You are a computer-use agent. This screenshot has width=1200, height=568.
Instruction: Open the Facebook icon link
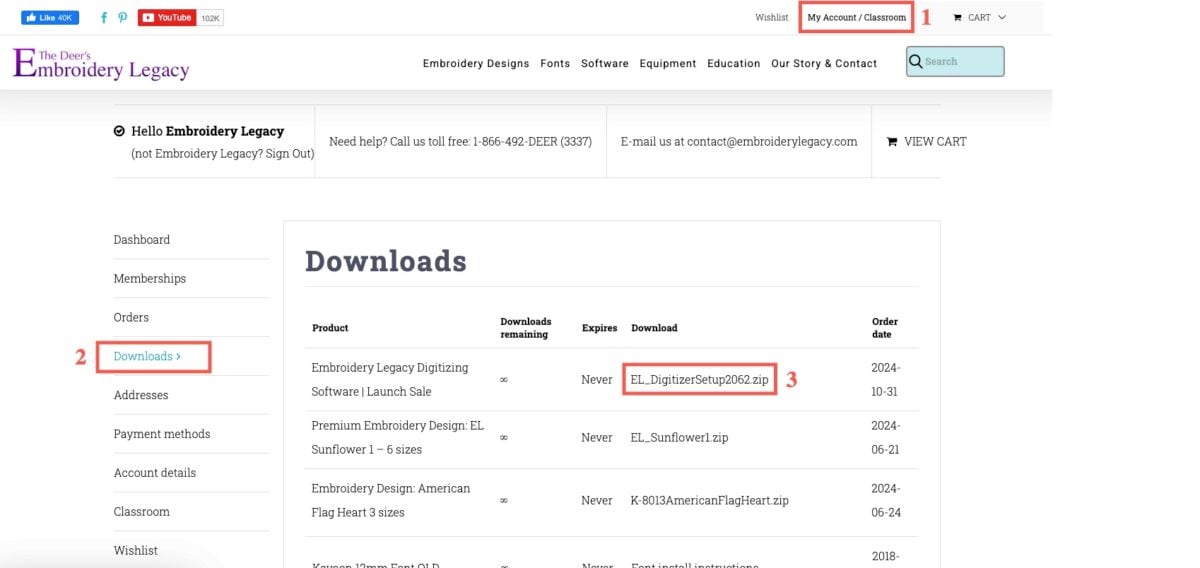(x=104, y=18)
